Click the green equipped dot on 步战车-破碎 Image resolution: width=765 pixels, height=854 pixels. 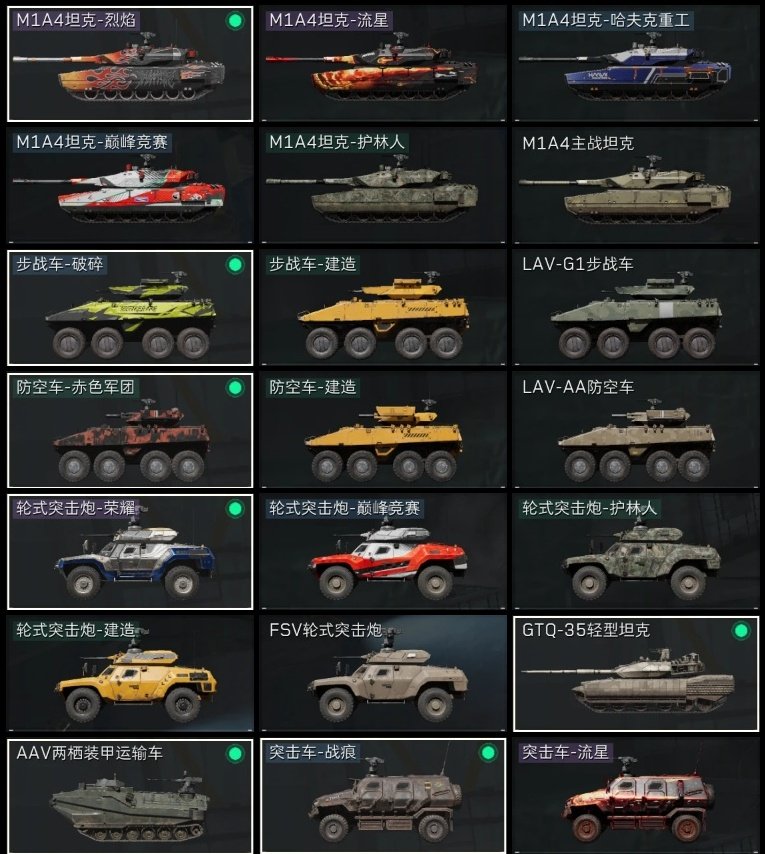point(235,265)
